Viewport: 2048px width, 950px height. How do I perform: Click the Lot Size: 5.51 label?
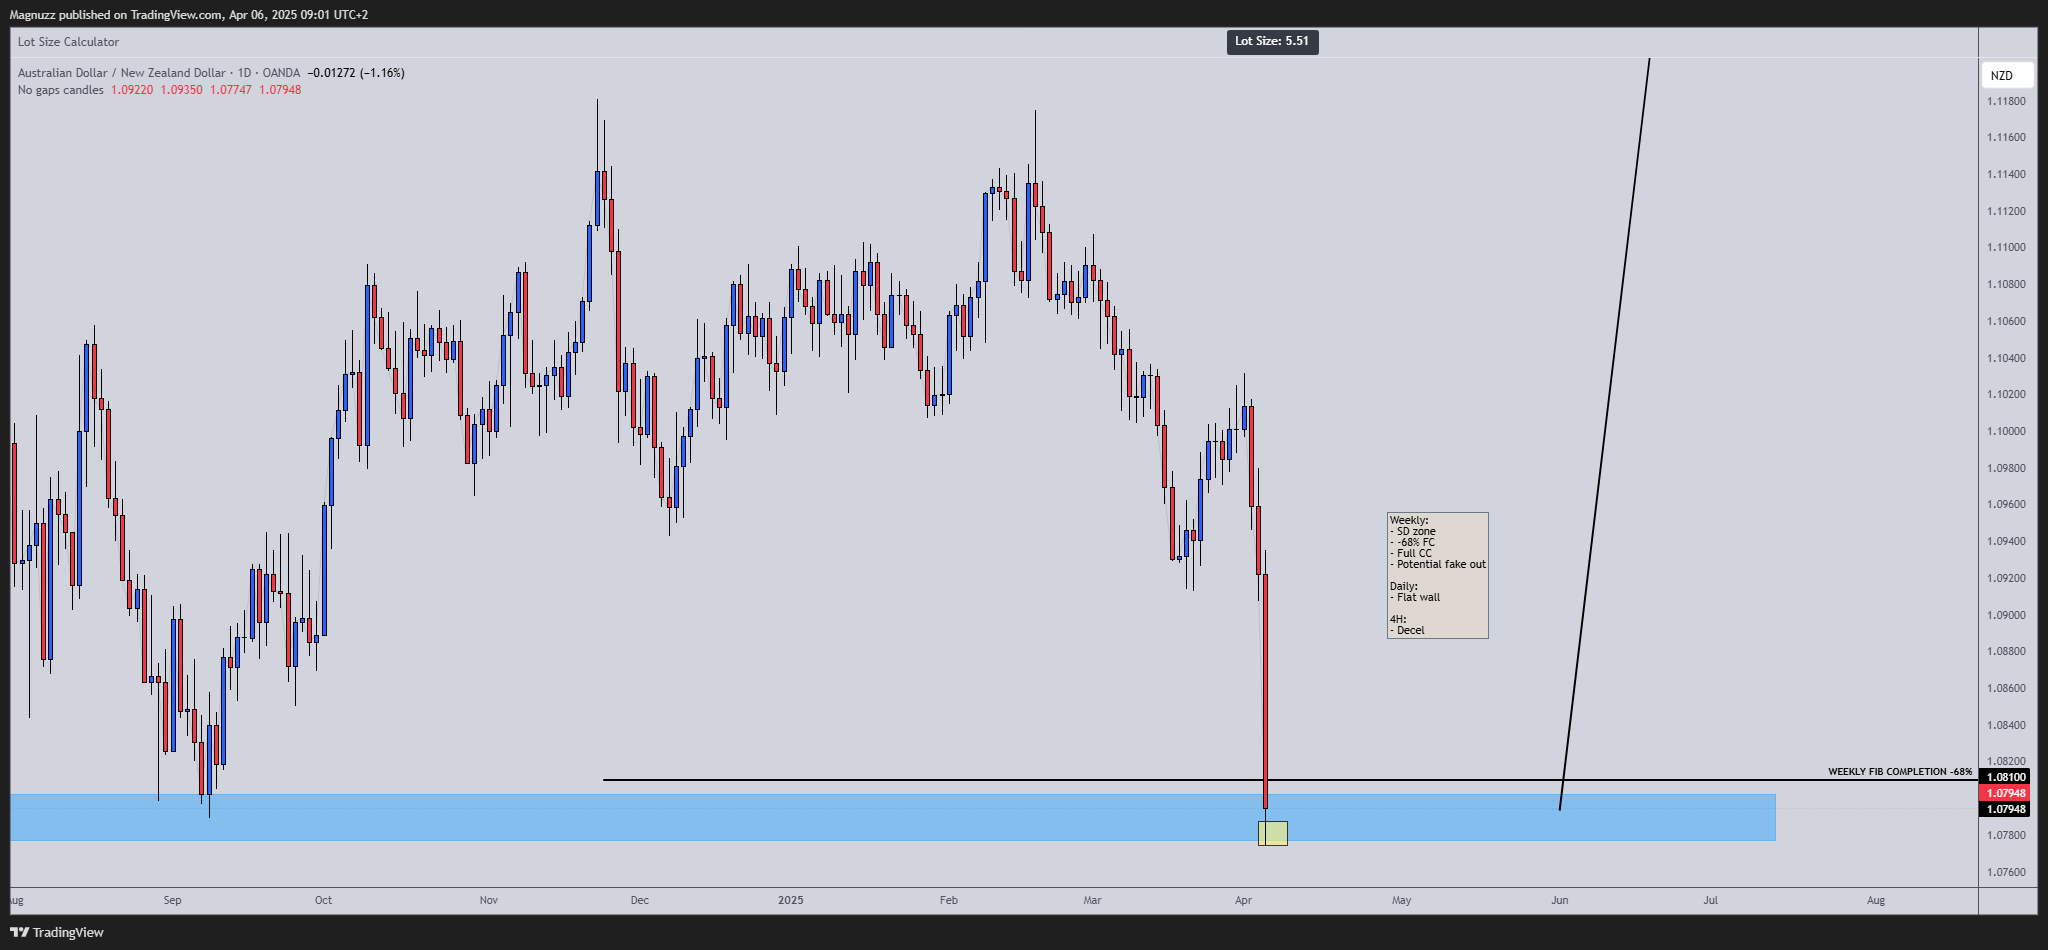[1272, 41]
